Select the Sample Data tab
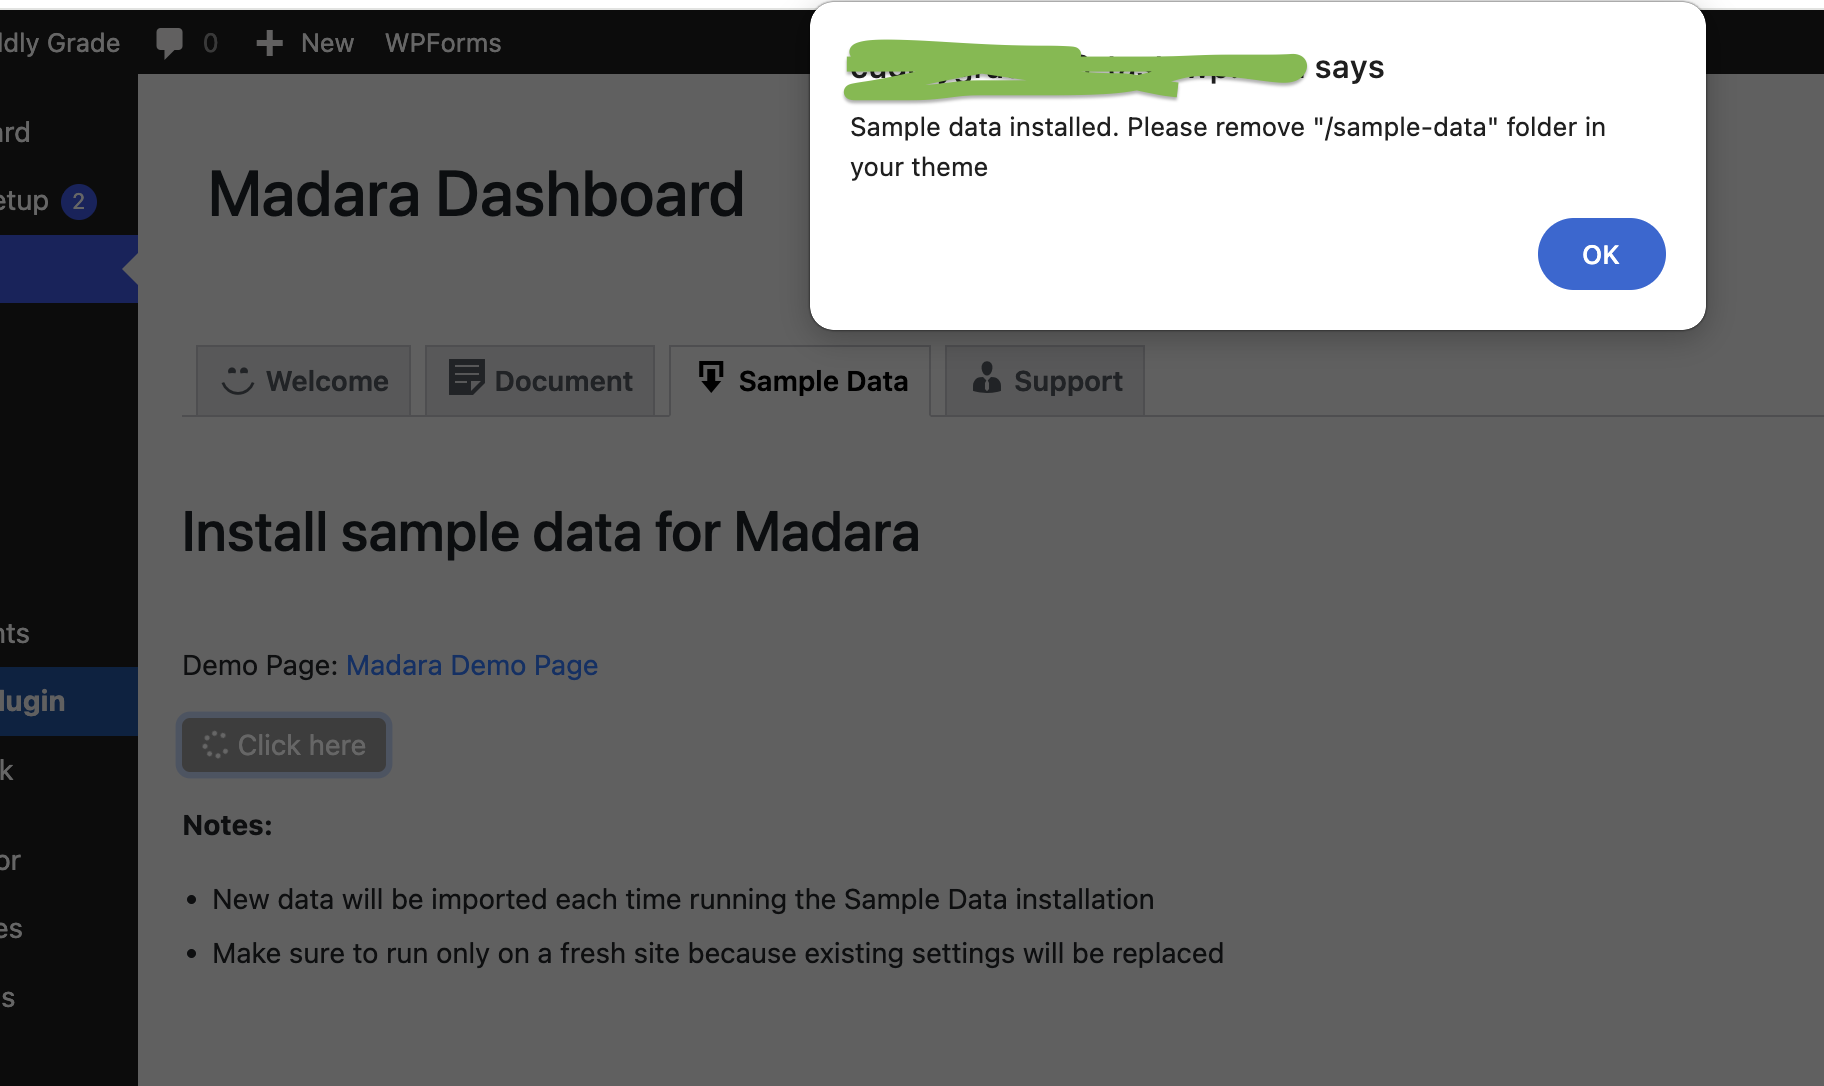 [x=800, y=381]
